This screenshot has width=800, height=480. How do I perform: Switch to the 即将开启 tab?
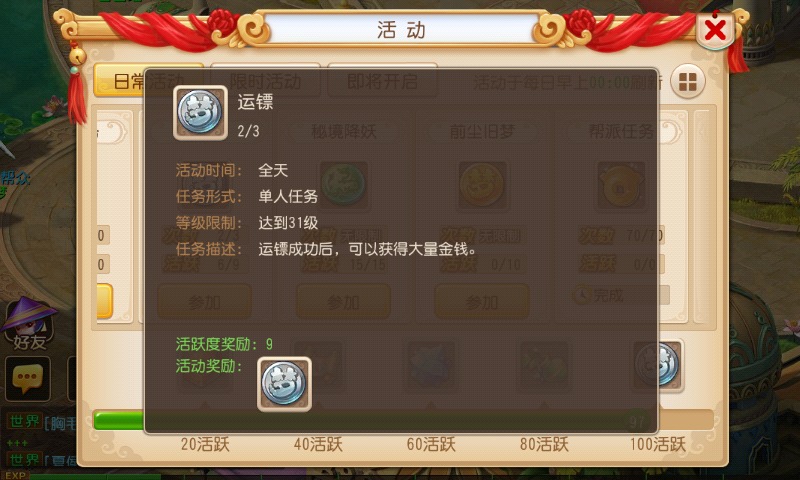pos(382,81)
